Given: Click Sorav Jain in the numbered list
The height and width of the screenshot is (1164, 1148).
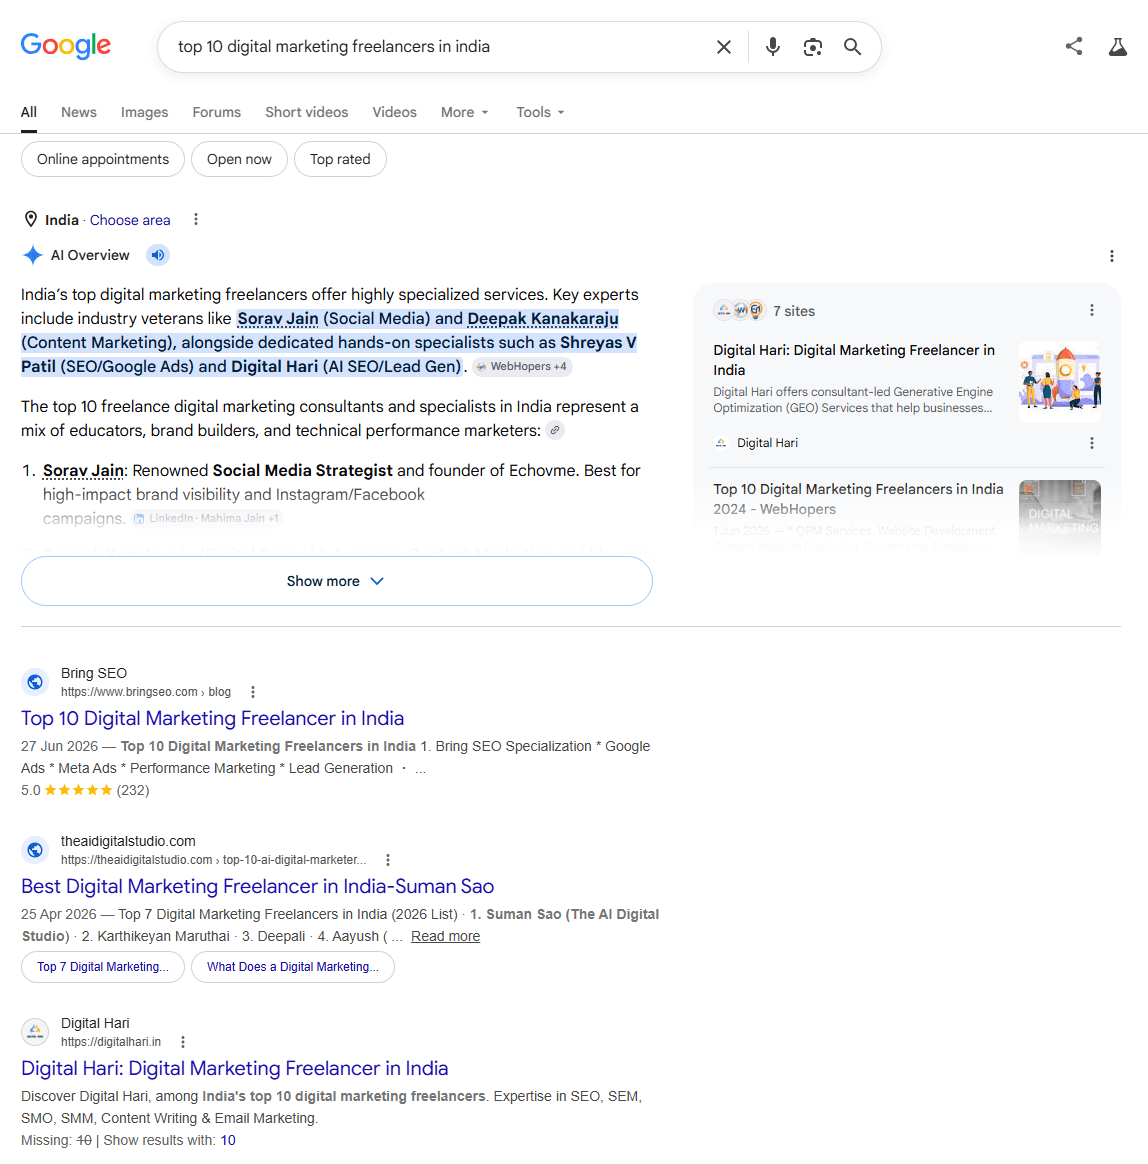Looking at the screenshot, I should pos(83,471).
